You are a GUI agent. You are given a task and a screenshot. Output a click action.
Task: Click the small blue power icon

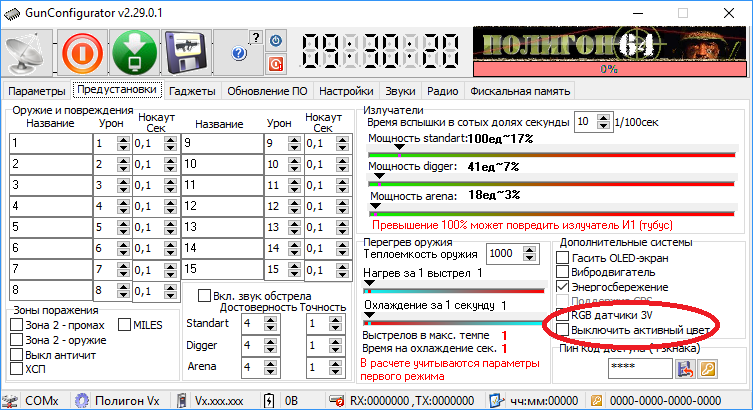click(x=275, y=40)
